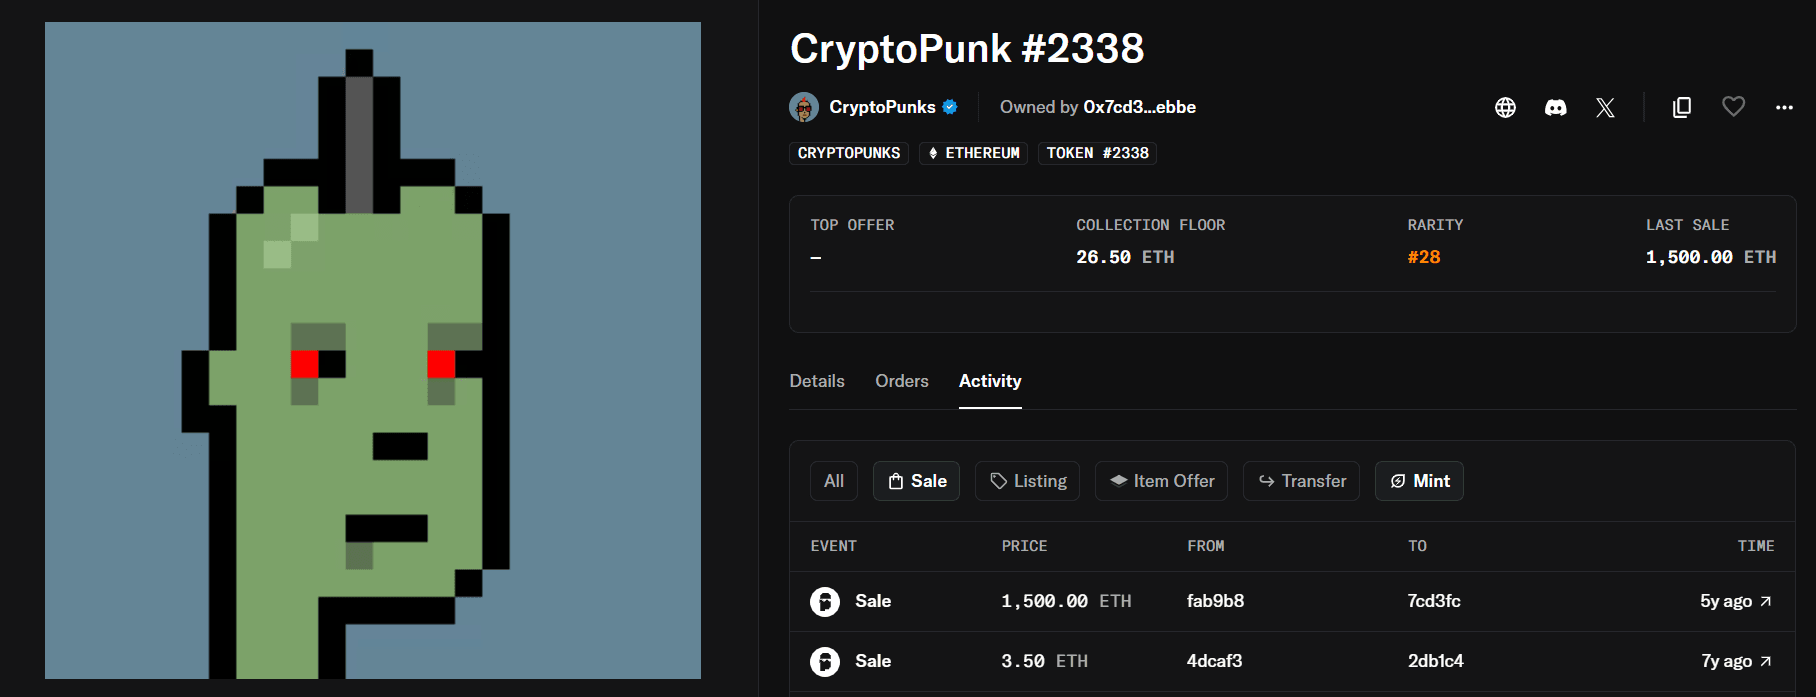Open seller address fab9b8

1215,601
